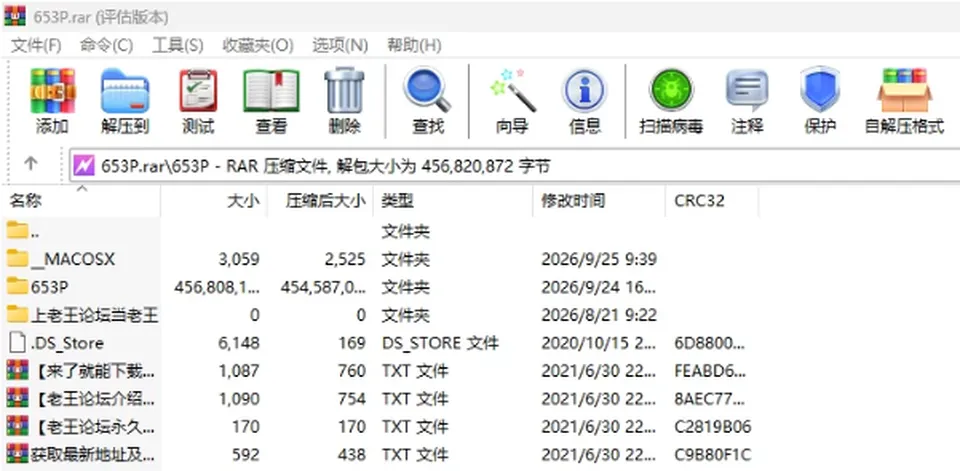
Task: Click the 2026/9/25 9:39 modified time
Action: (599, 259)
